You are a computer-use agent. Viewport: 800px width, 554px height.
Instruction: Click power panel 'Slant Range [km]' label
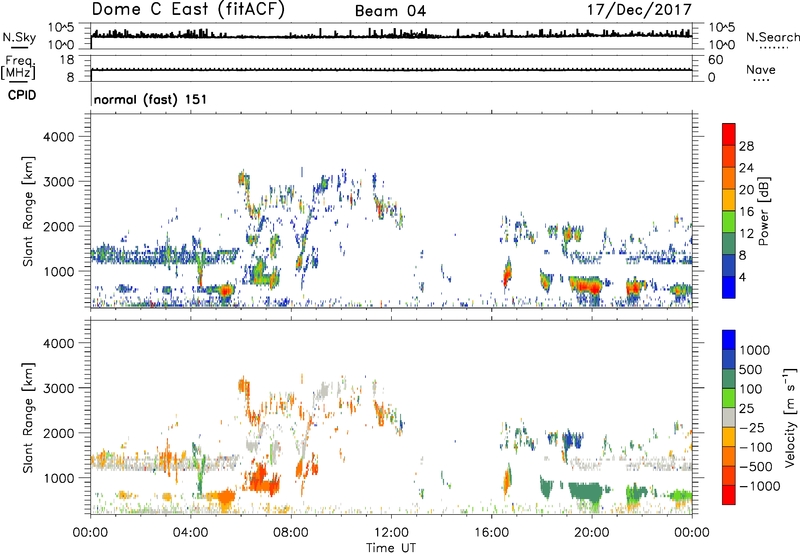[x=28, y=211]
